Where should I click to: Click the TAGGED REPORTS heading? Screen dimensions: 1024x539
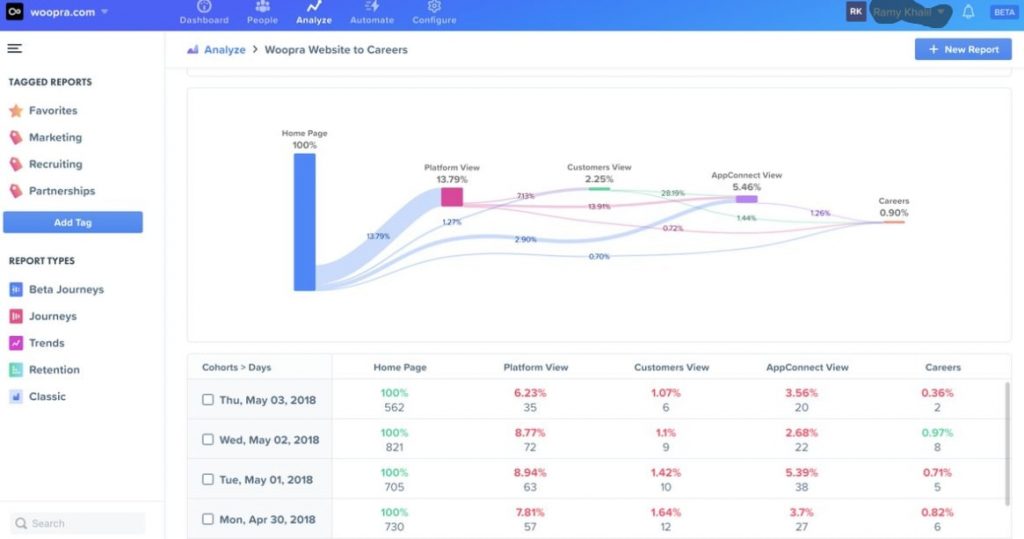pos(50,82)
